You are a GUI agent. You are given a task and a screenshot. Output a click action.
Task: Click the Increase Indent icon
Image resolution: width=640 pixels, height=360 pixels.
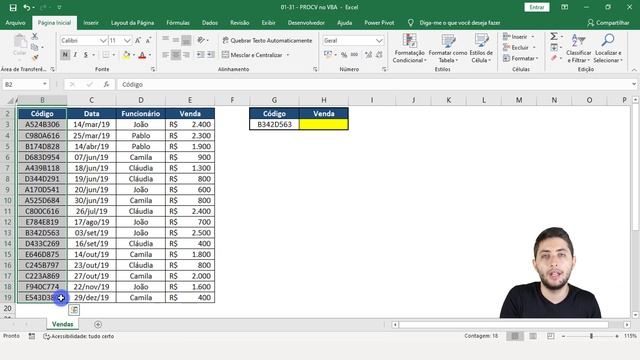[x=211, y=55]
